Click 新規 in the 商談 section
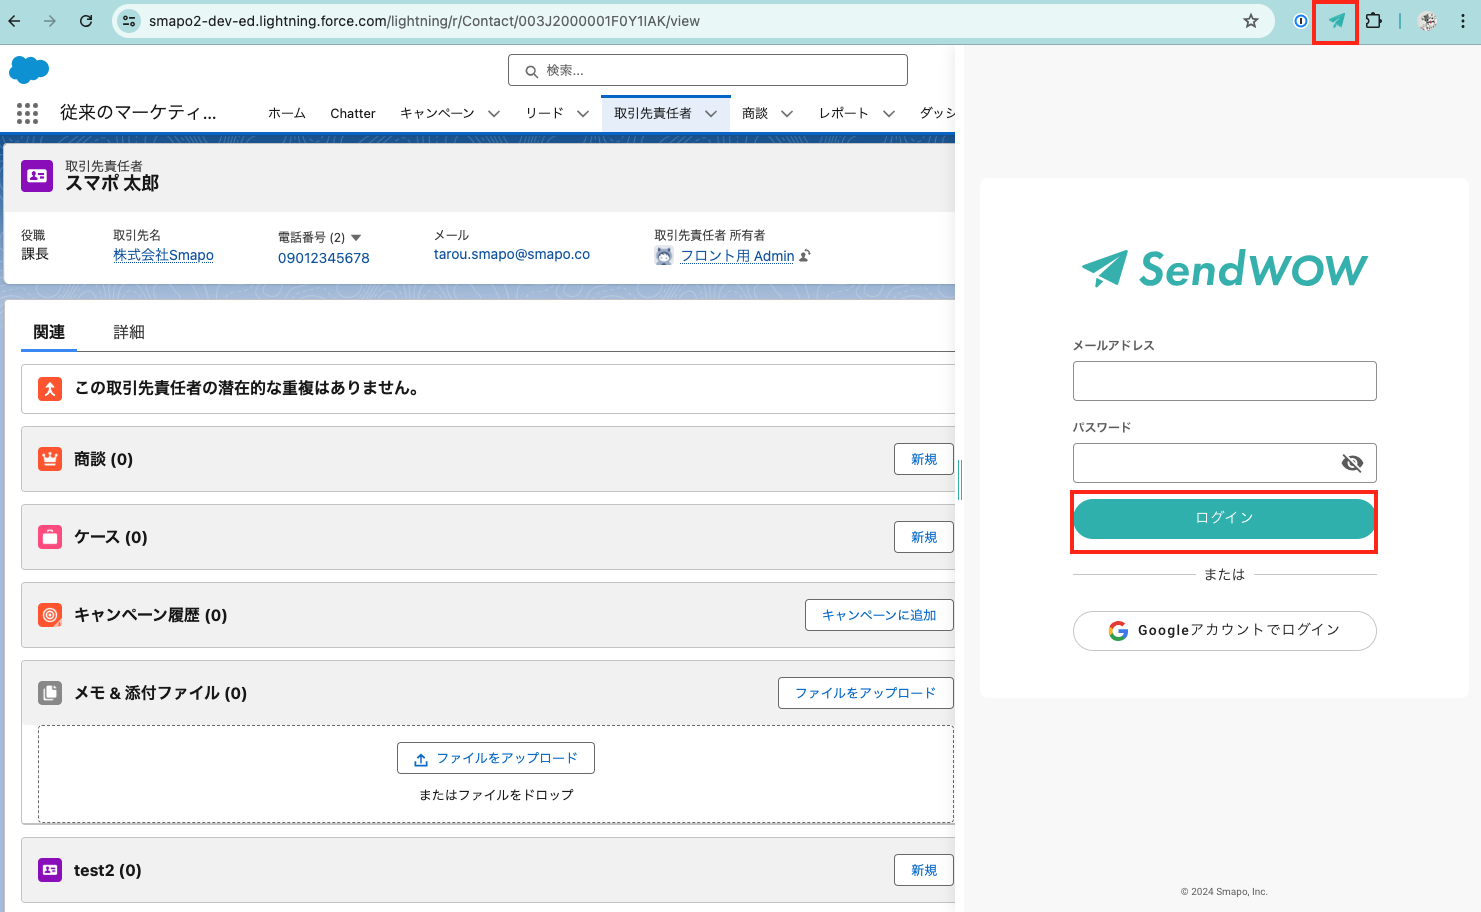Image resolution: width=1481 pixels, height=912 pixels. click(924, 459)
